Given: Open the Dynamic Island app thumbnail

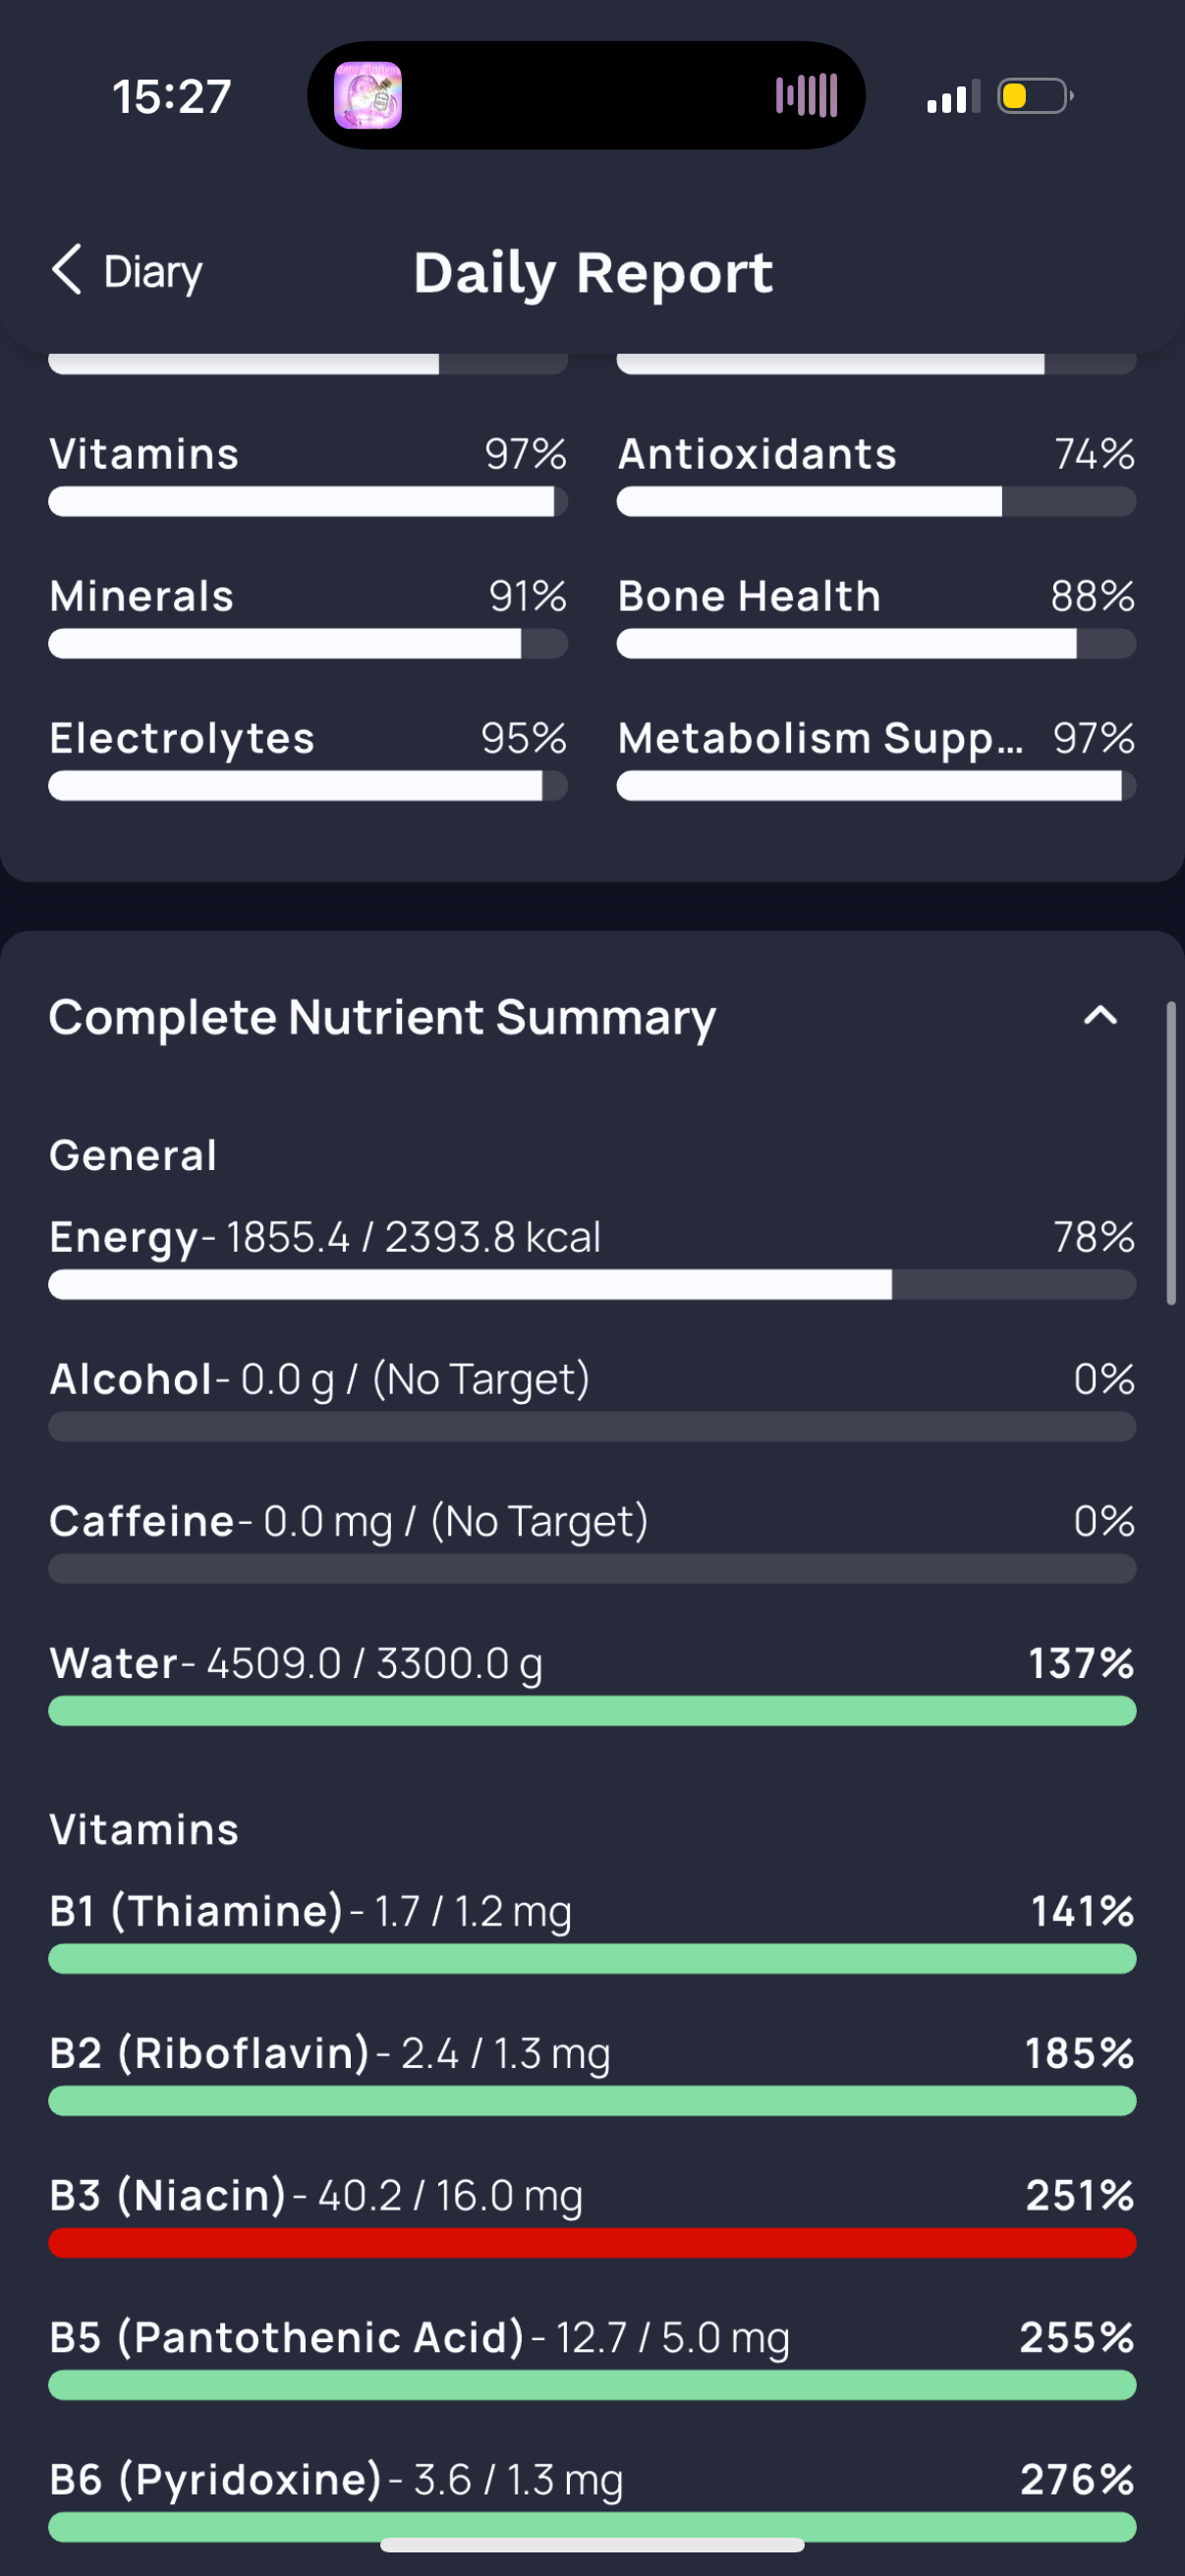Looking at the screenshot, I should coord(368,96).
